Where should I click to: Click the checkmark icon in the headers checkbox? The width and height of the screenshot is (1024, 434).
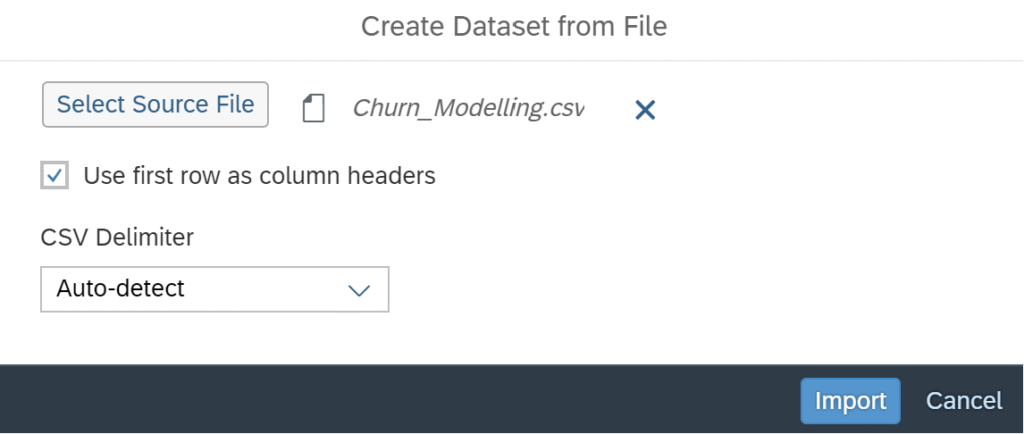point(55,176)
